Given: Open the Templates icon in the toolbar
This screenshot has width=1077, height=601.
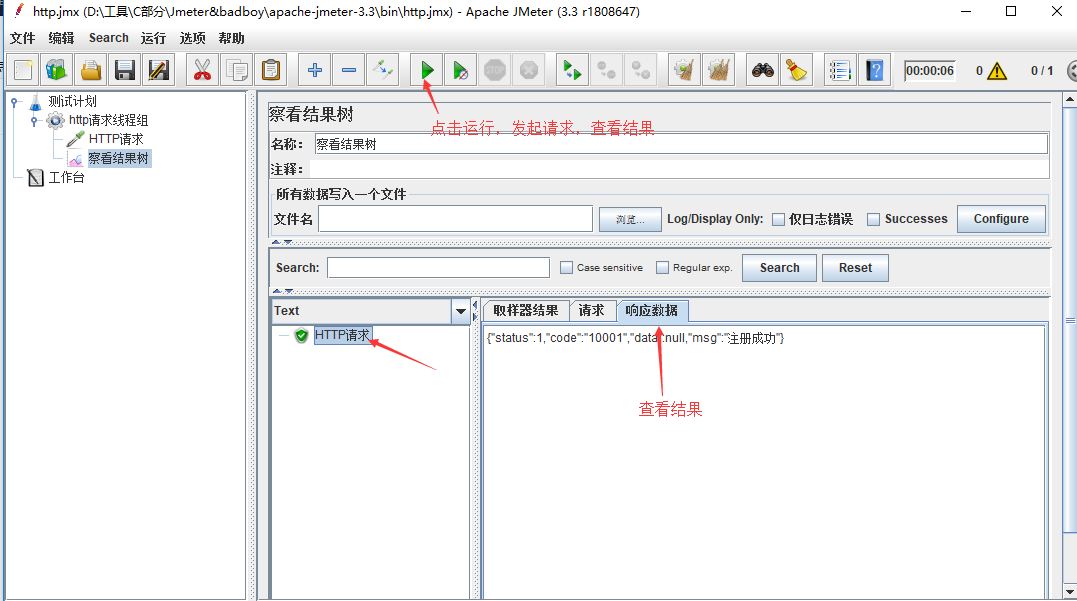Looking at the screenshot, I should coord(56,70).
